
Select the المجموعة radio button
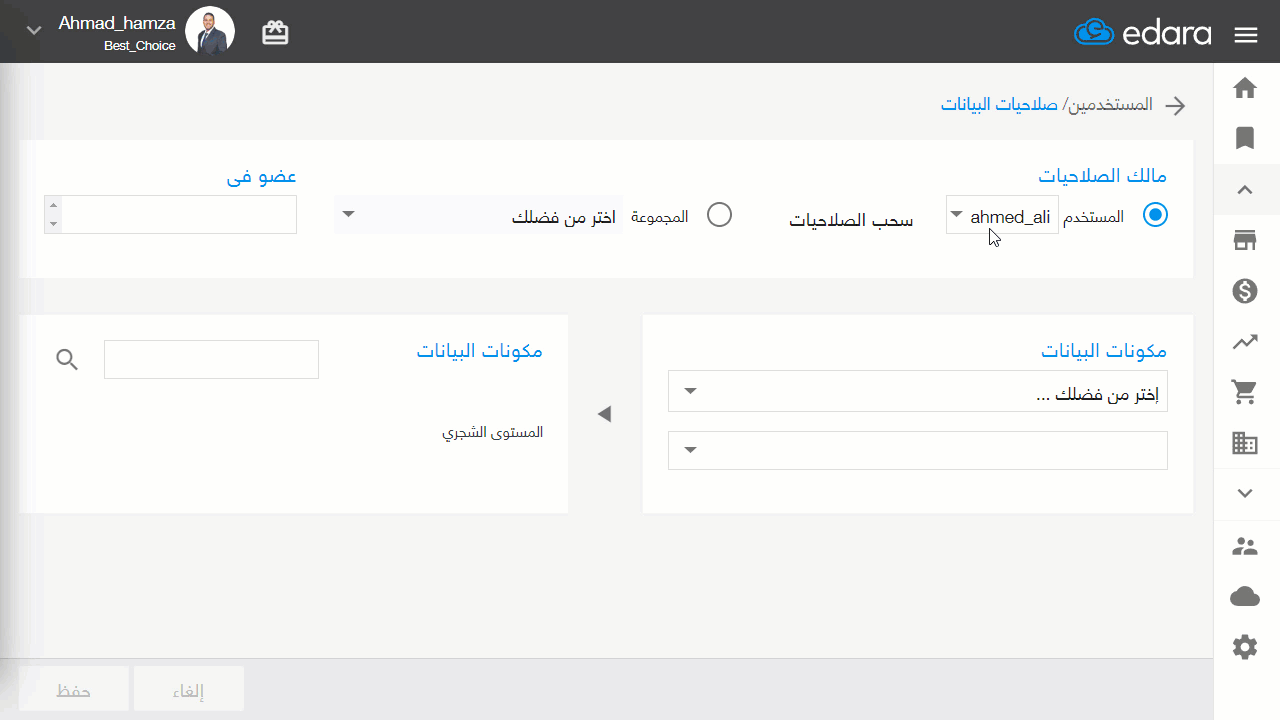pos(720,215)
